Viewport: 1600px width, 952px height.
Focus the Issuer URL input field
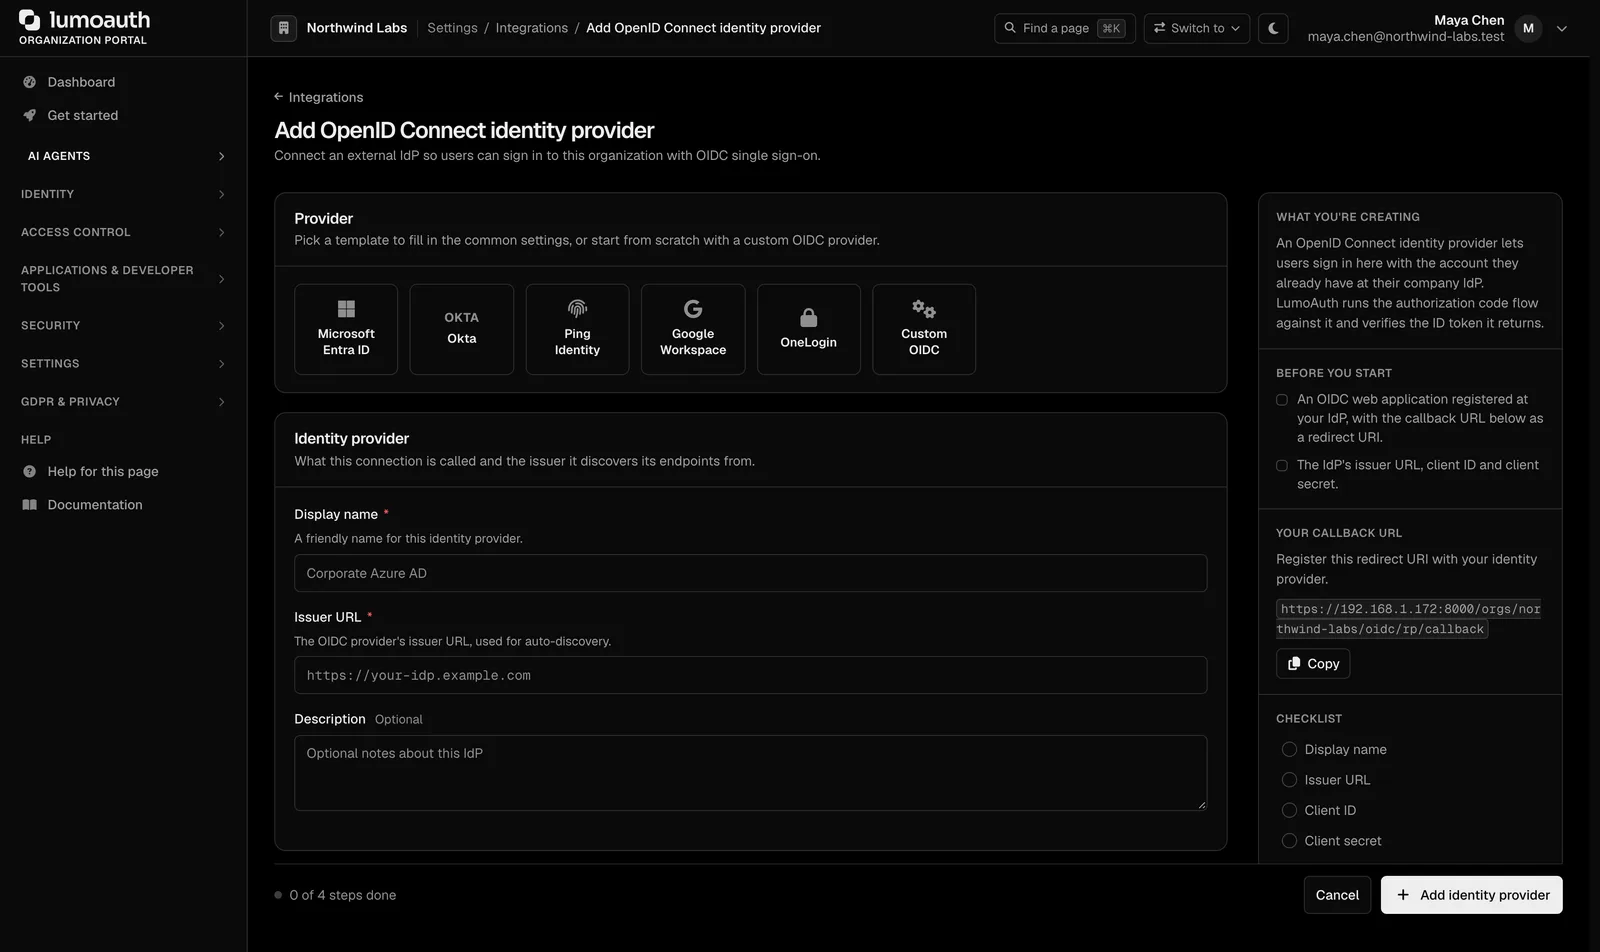[x=750, y=675]
